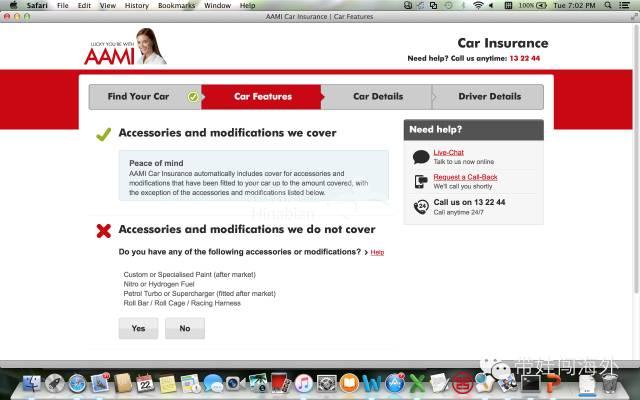Viewport: 640px width, 400px height.
Task: Open the History menu
Action: pyautogui.click(x=136, y=5)
